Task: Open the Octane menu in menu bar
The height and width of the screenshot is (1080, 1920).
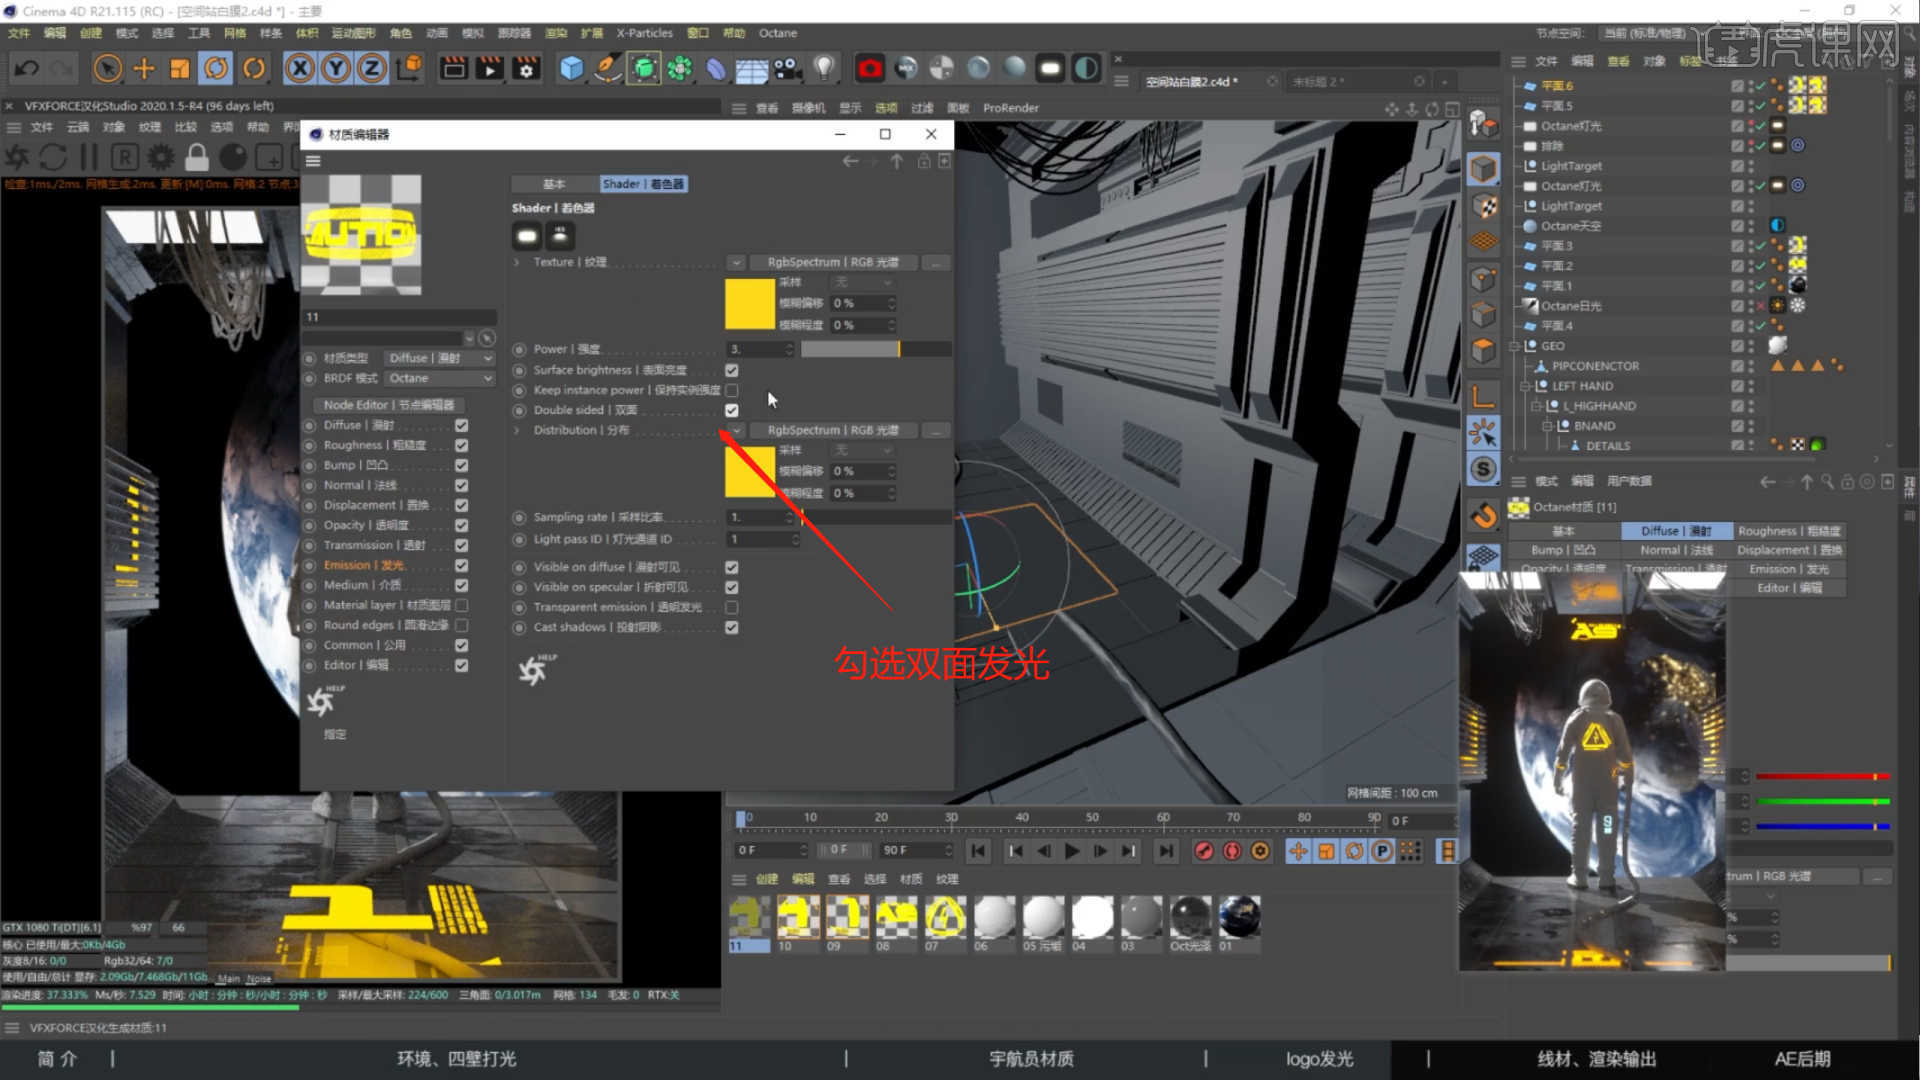Action: (777, 33)
